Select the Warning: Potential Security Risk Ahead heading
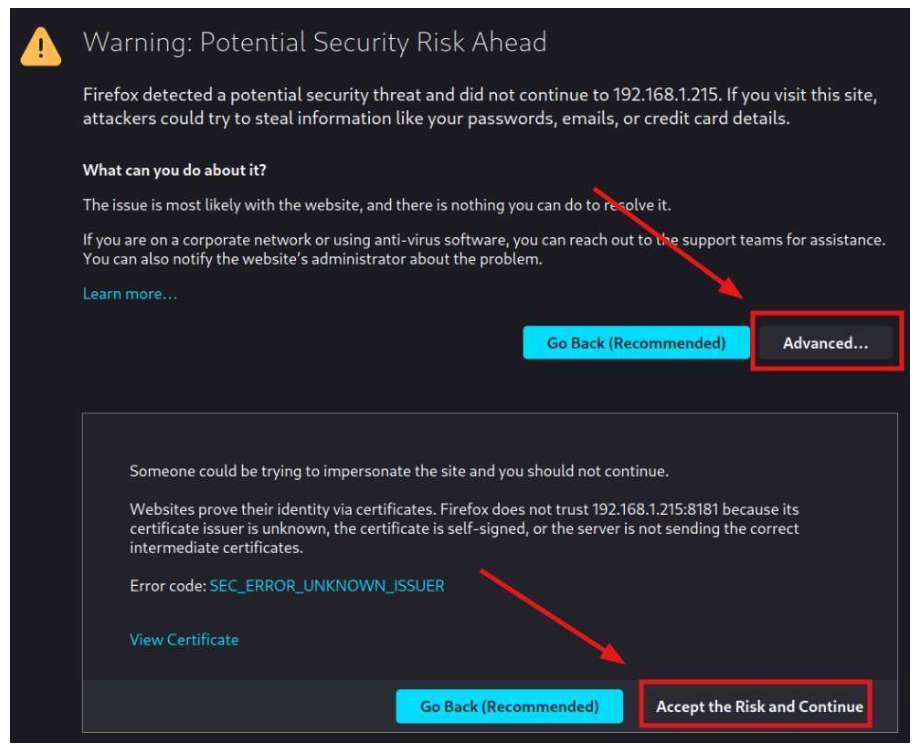The height and width of the screenshot is (747, 920). click(x=315, y=42)
